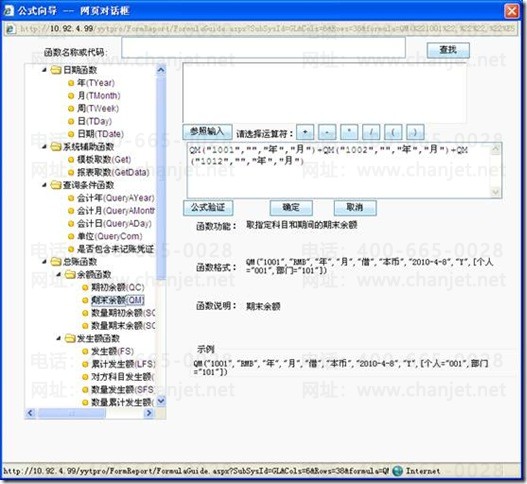Collapse the 总账函数 tree node

pyautogui.click(x=44, y=261)
